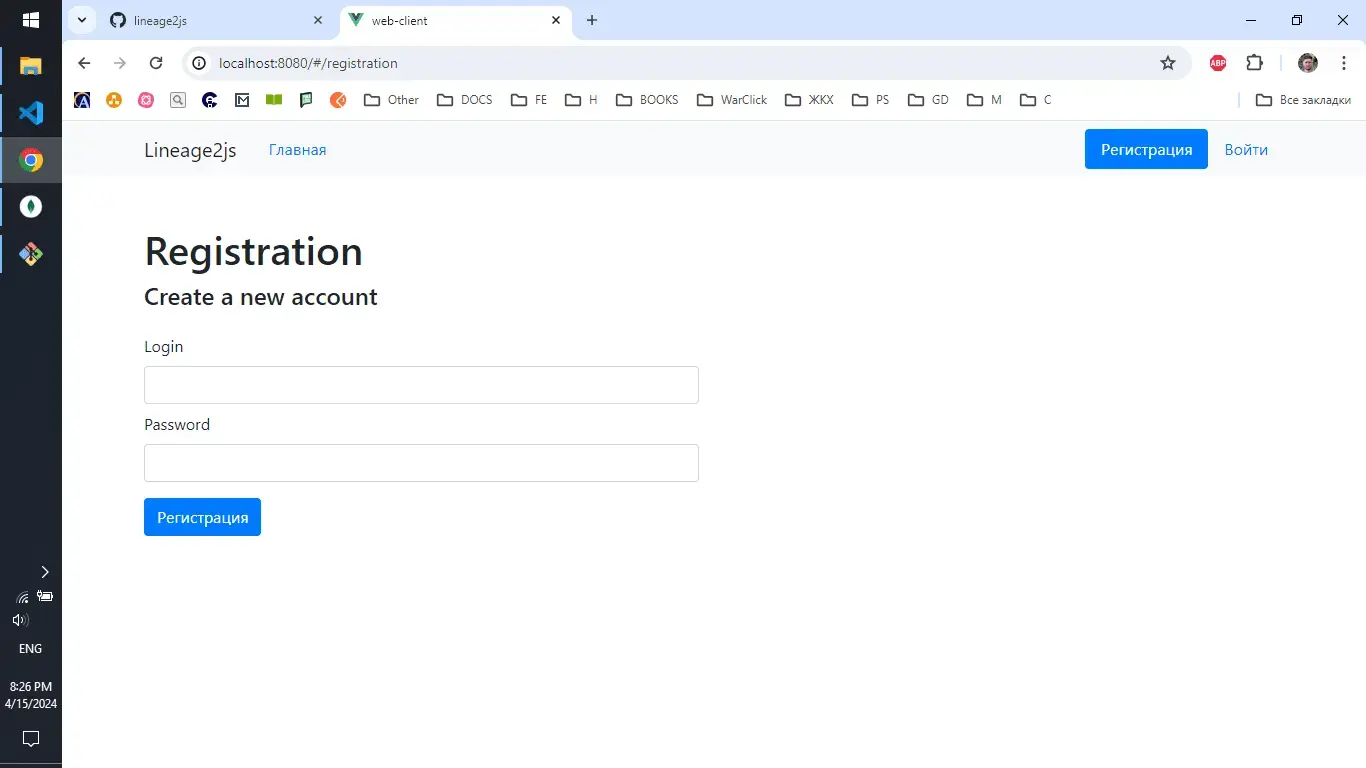Image resolution: width=1366 pixels, height=768 pixels.
Task: Bookmark this page with the star icon
Action: point(1168,63)
